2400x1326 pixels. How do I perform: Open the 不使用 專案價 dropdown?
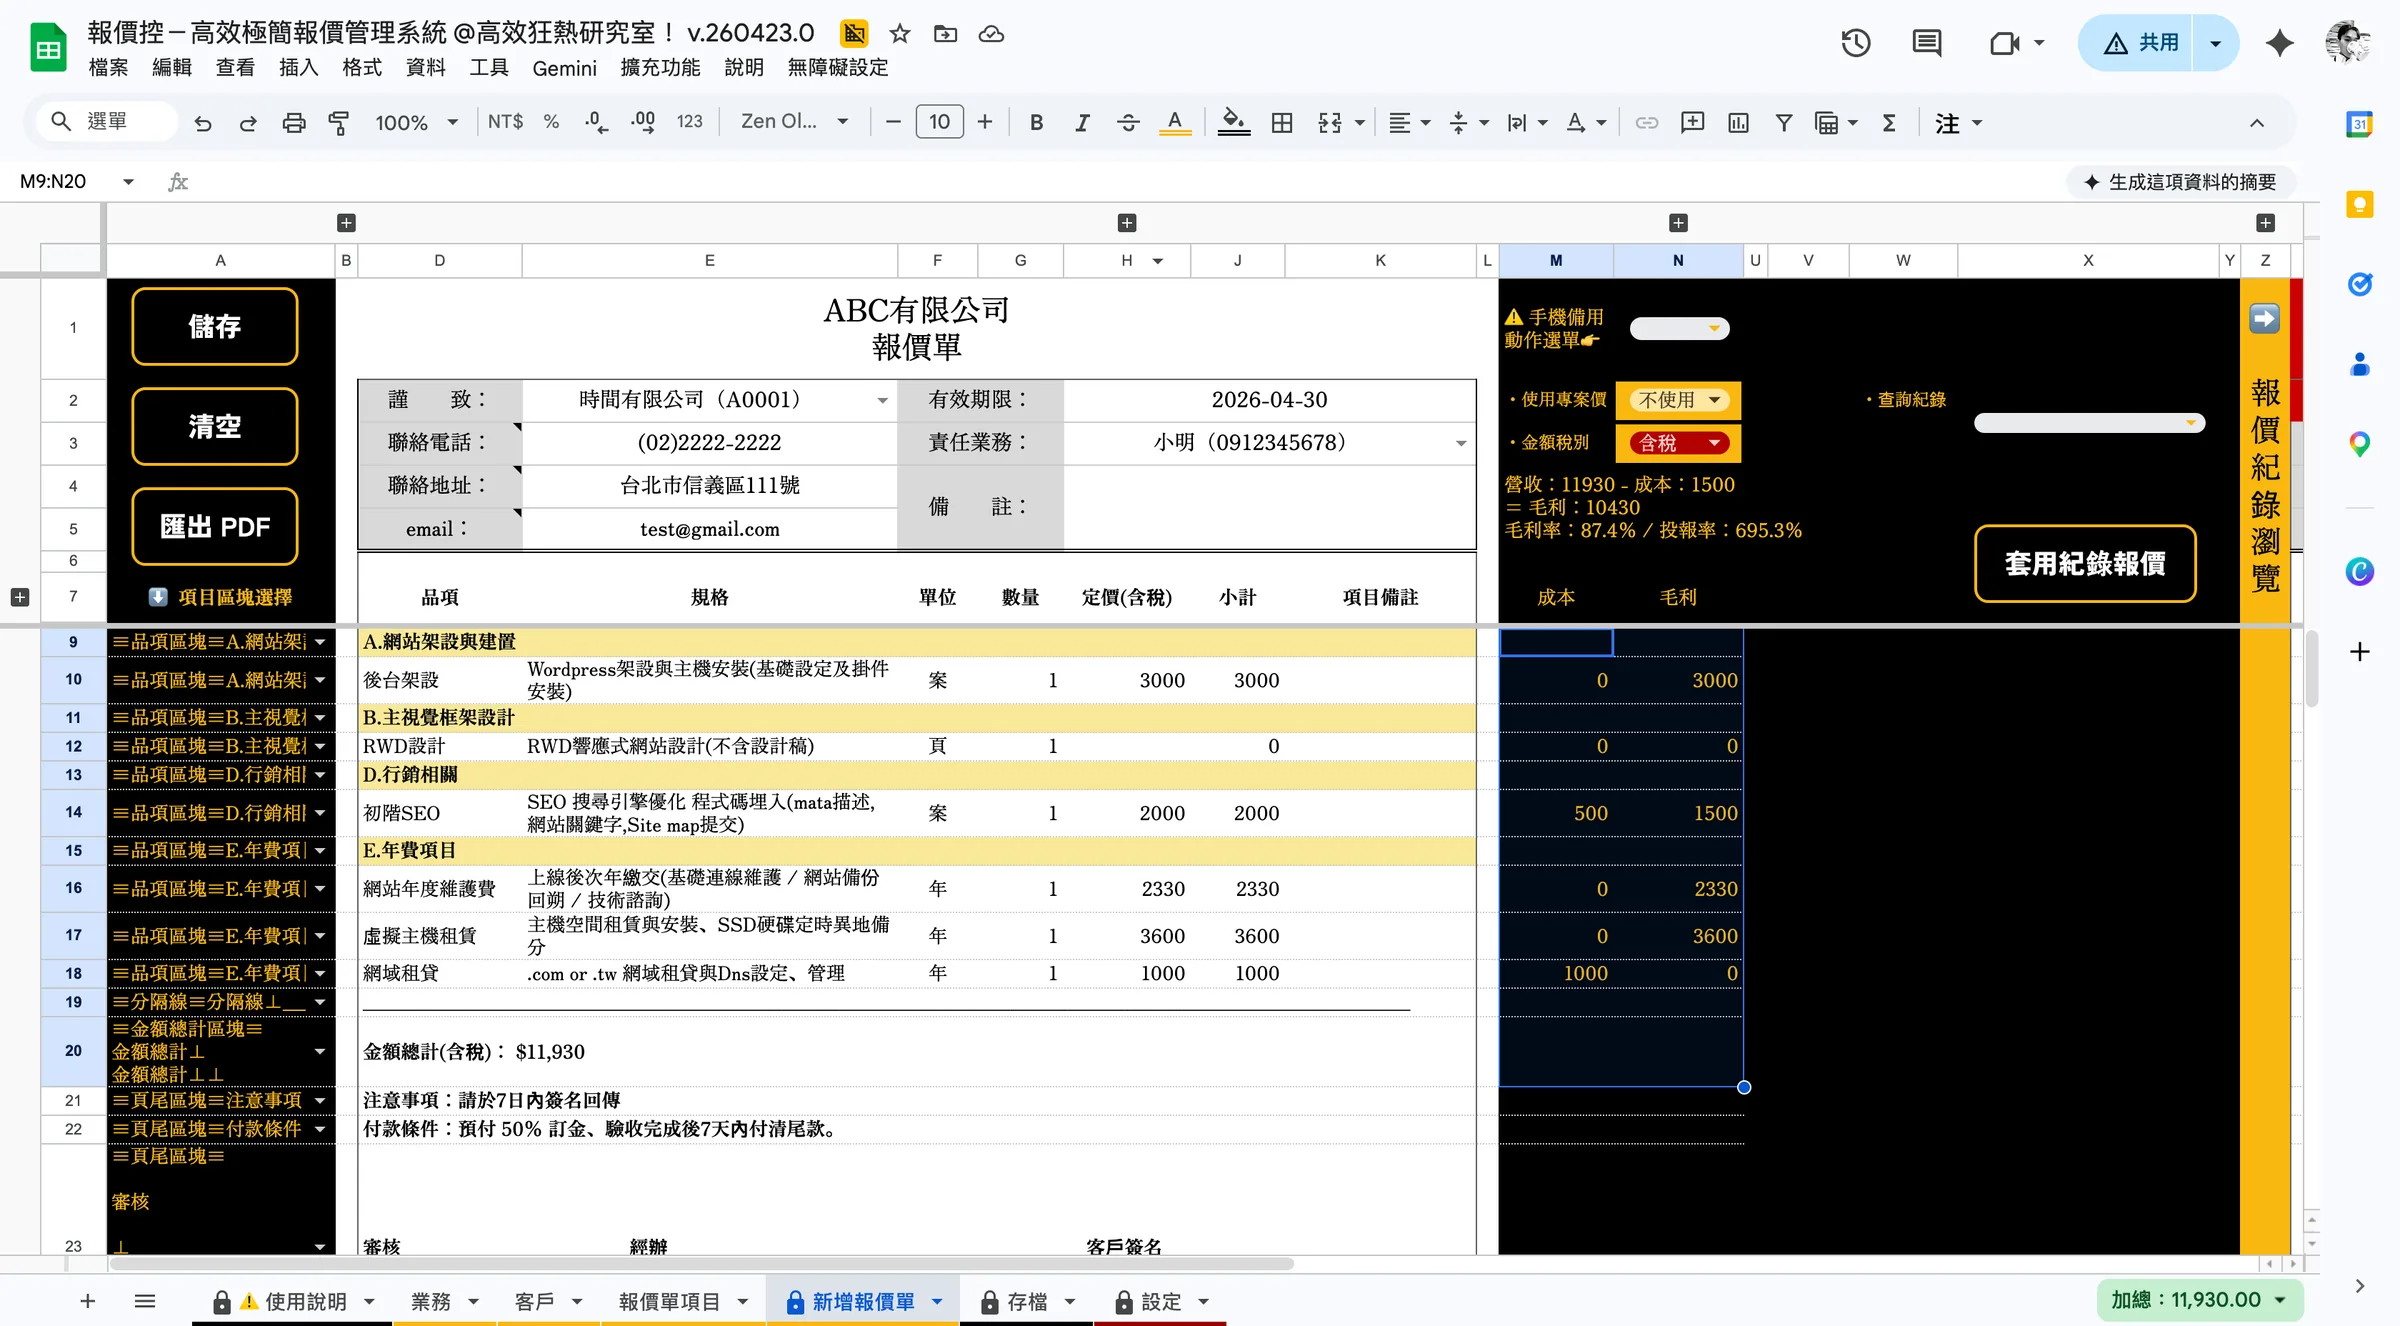(1679, 400)
